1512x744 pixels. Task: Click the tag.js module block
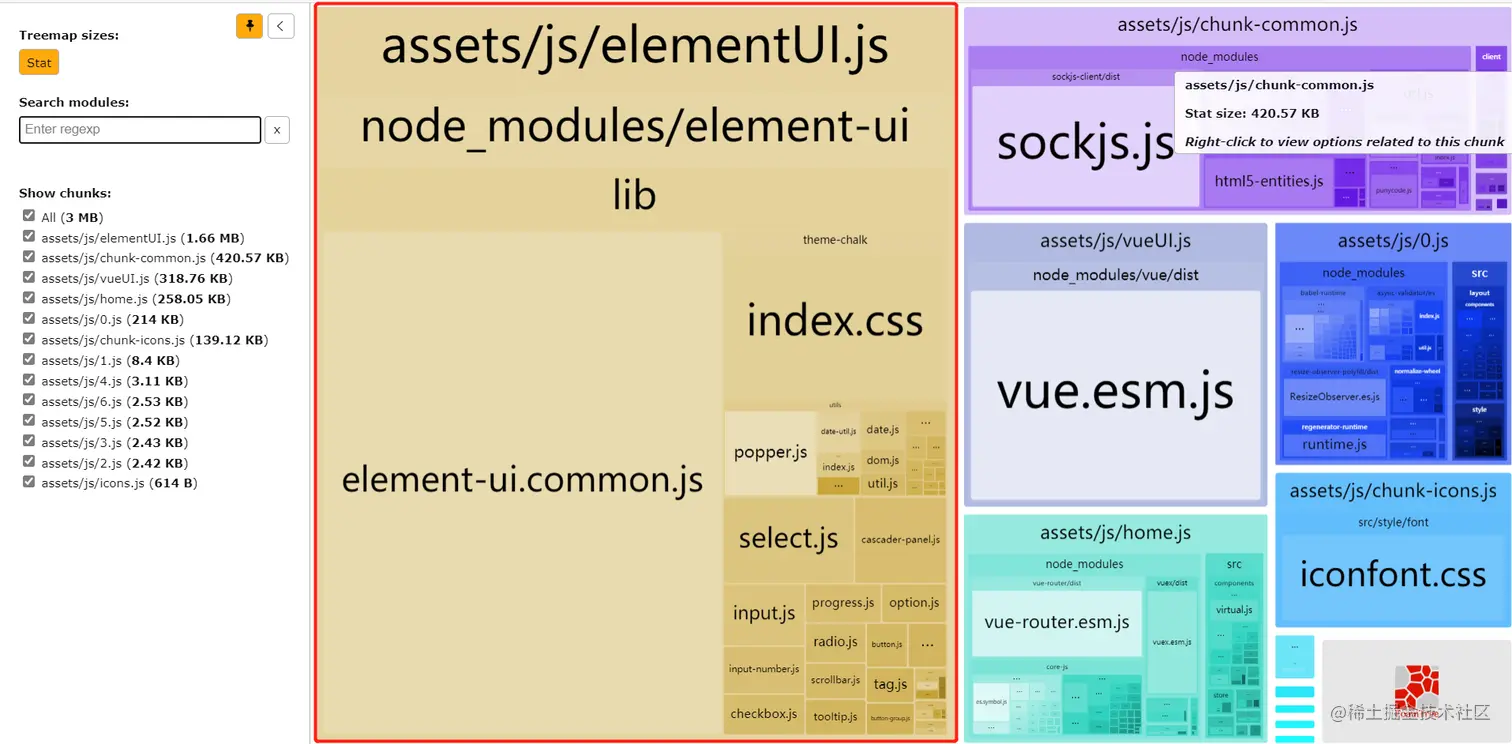[x=890, y=684]
